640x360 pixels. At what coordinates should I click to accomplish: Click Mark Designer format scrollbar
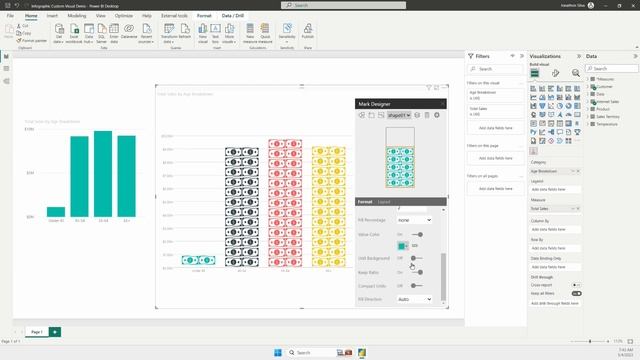tap(443, 276)
